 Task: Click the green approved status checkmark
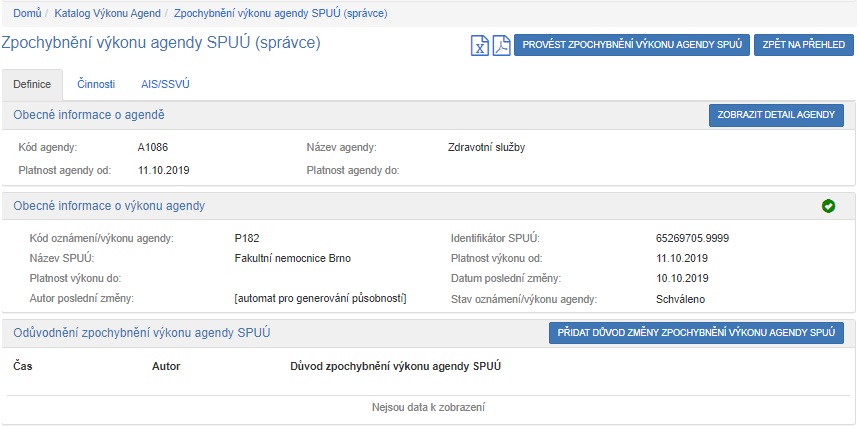click(x=828, y=206)
